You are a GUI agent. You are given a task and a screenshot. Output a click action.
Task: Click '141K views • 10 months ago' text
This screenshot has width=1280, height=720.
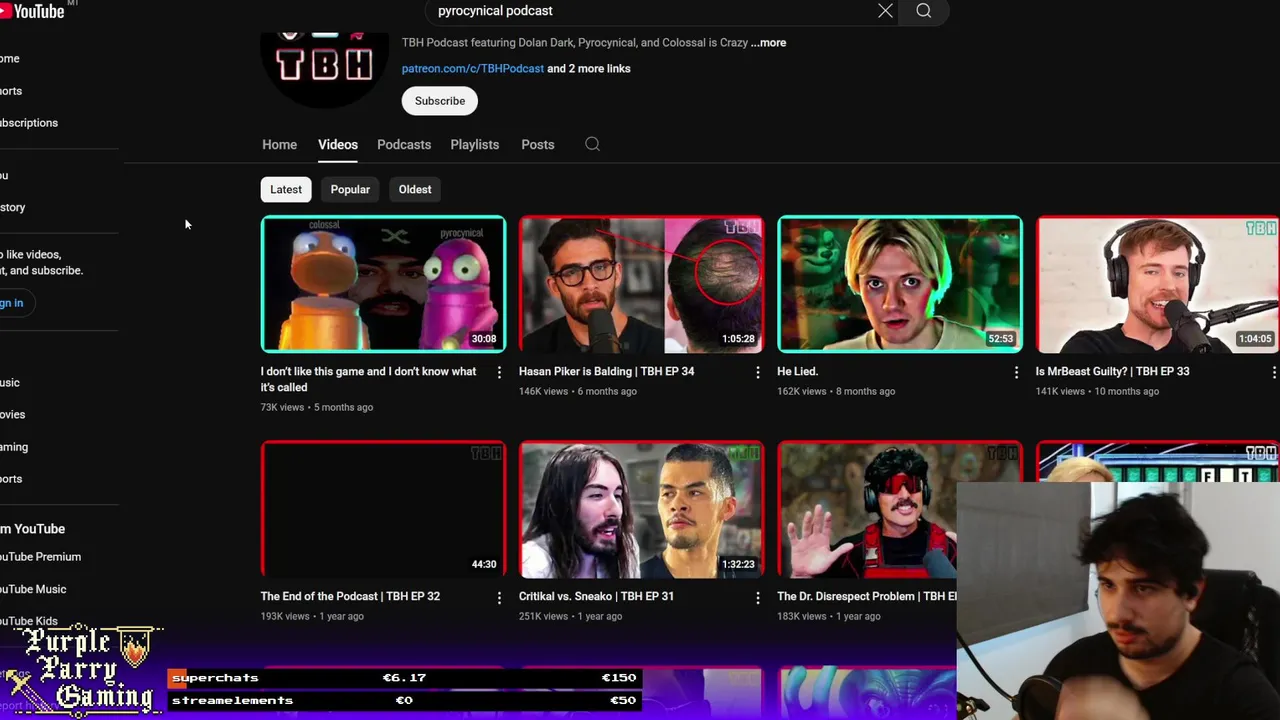point(1097,392)
